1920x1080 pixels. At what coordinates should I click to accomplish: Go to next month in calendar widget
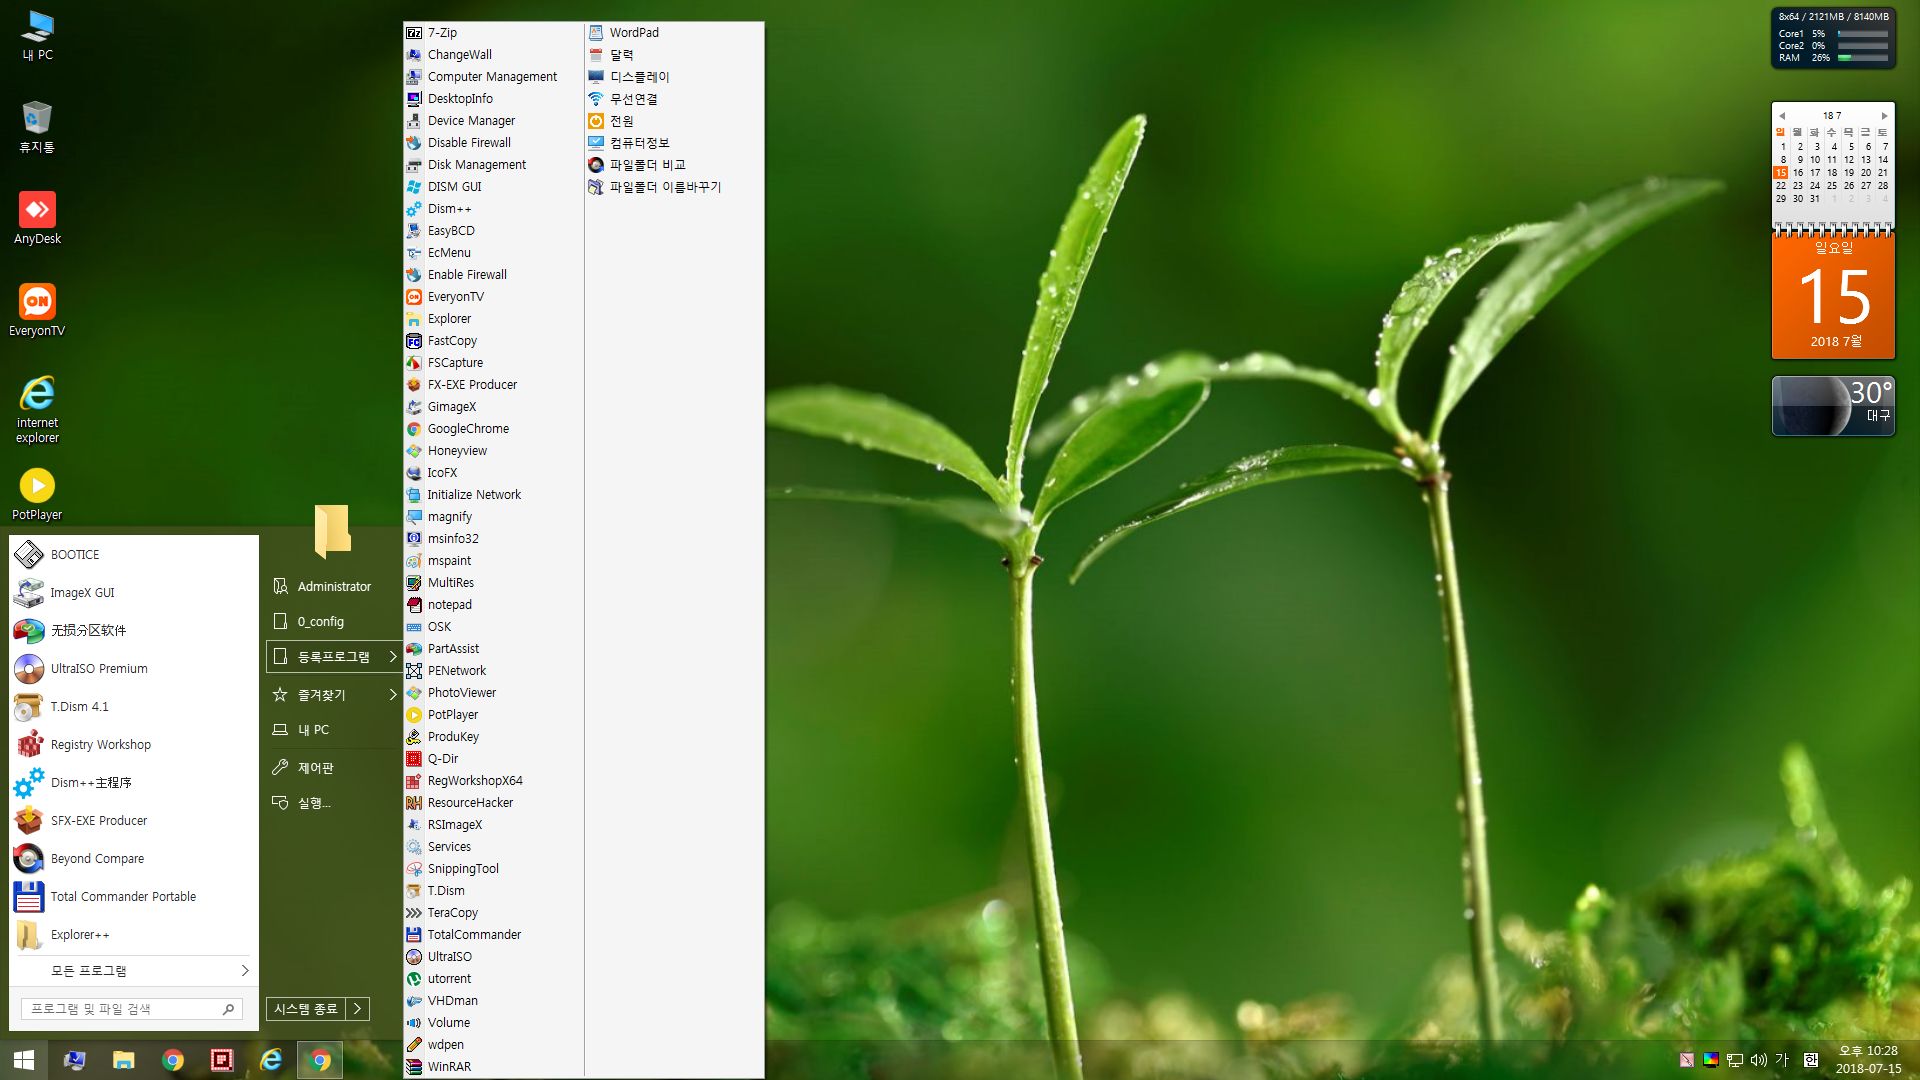click(1885, 116)
